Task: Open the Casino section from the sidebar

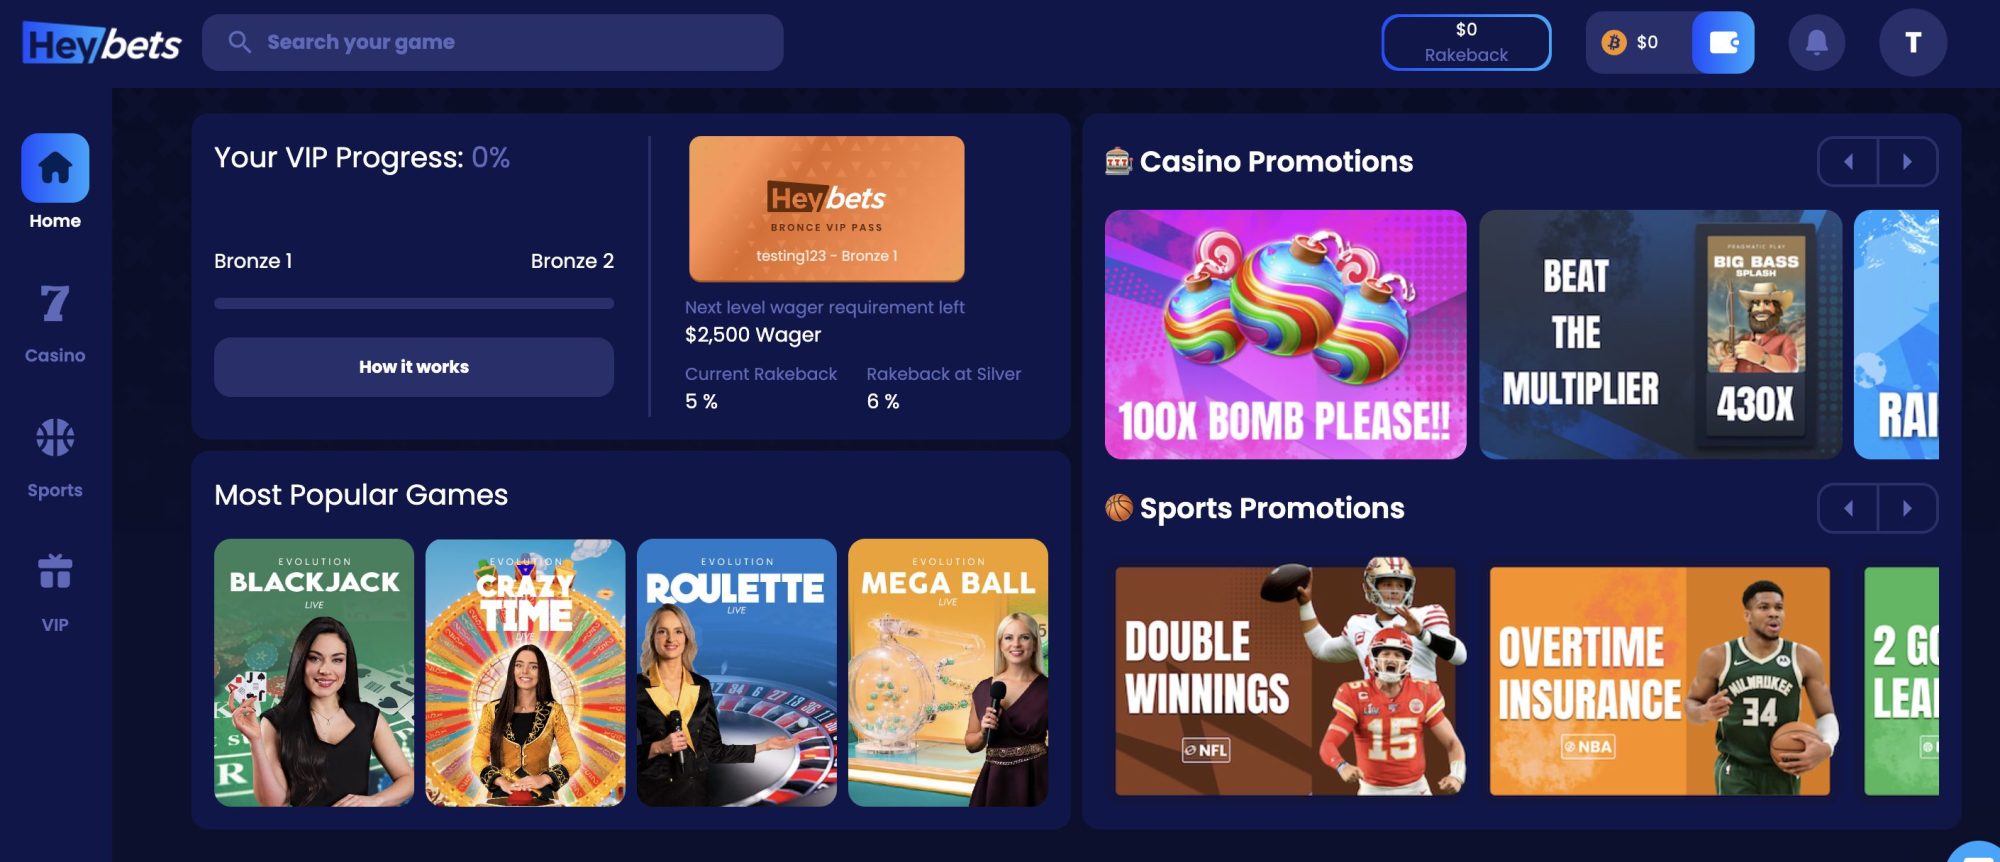Action: coord(55,303)
